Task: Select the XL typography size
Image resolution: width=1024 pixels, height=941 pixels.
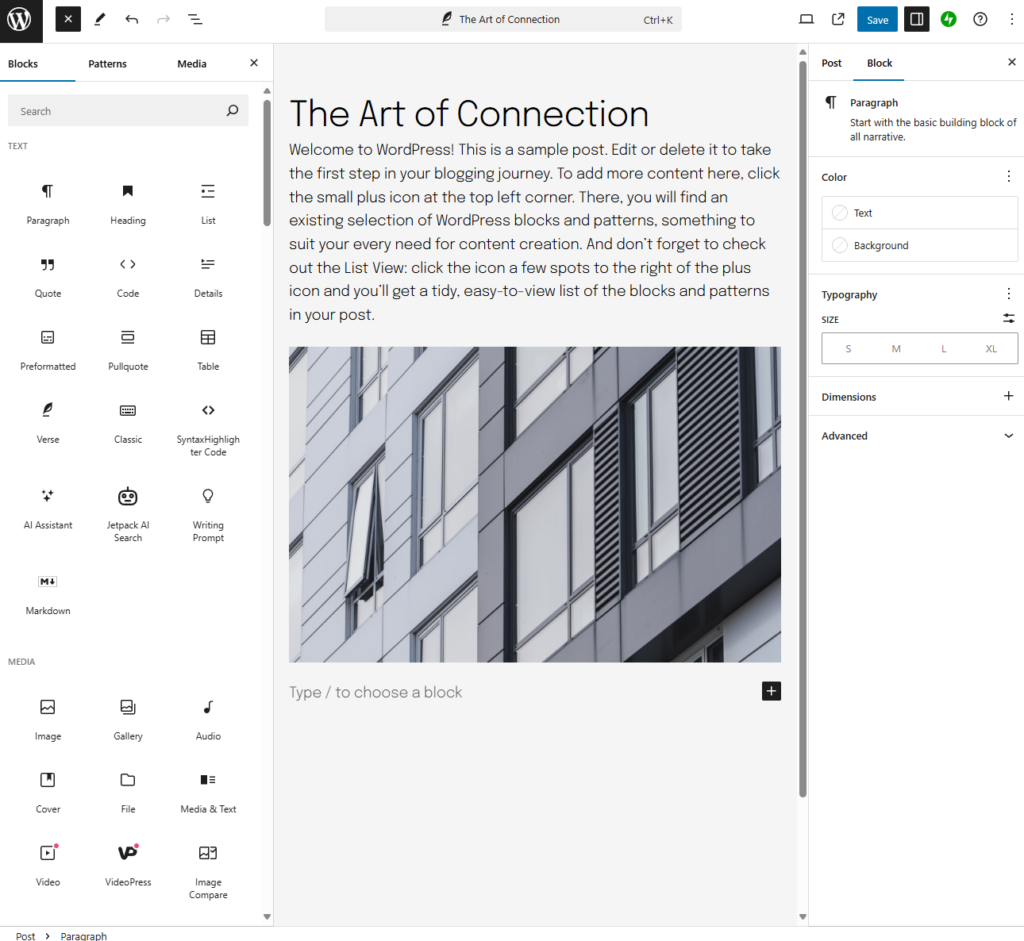Action: 991,348
